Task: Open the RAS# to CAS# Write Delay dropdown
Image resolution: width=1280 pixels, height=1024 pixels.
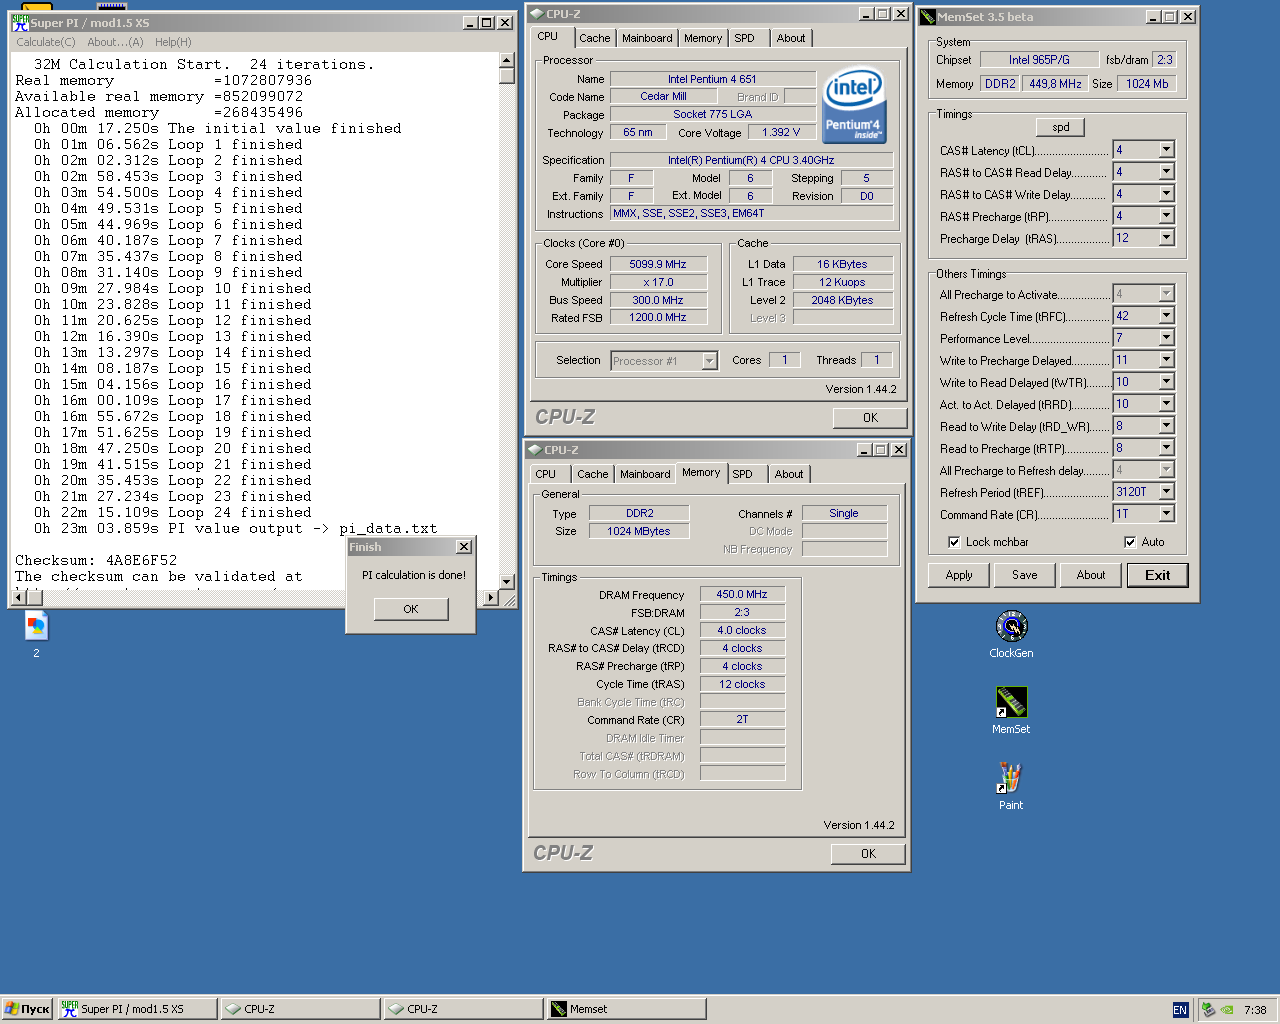Action: 1166,194
